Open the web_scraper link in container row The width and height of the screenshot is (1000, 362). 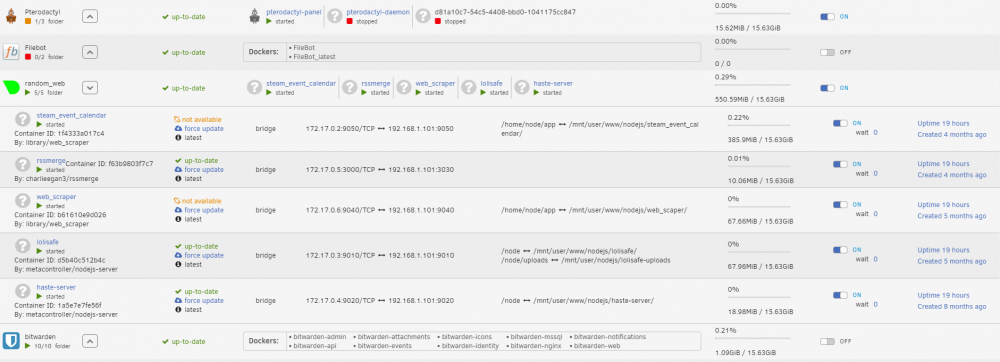coord(56,197)
